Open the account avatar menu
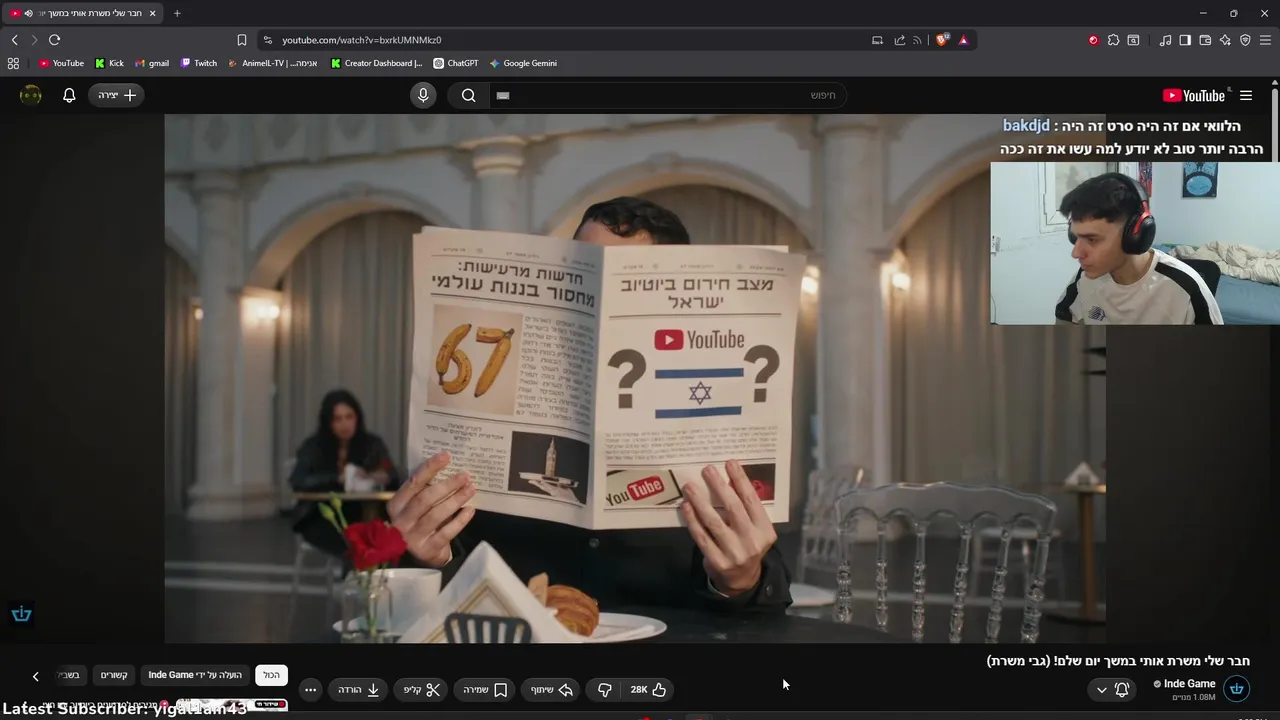 point(31,95)
